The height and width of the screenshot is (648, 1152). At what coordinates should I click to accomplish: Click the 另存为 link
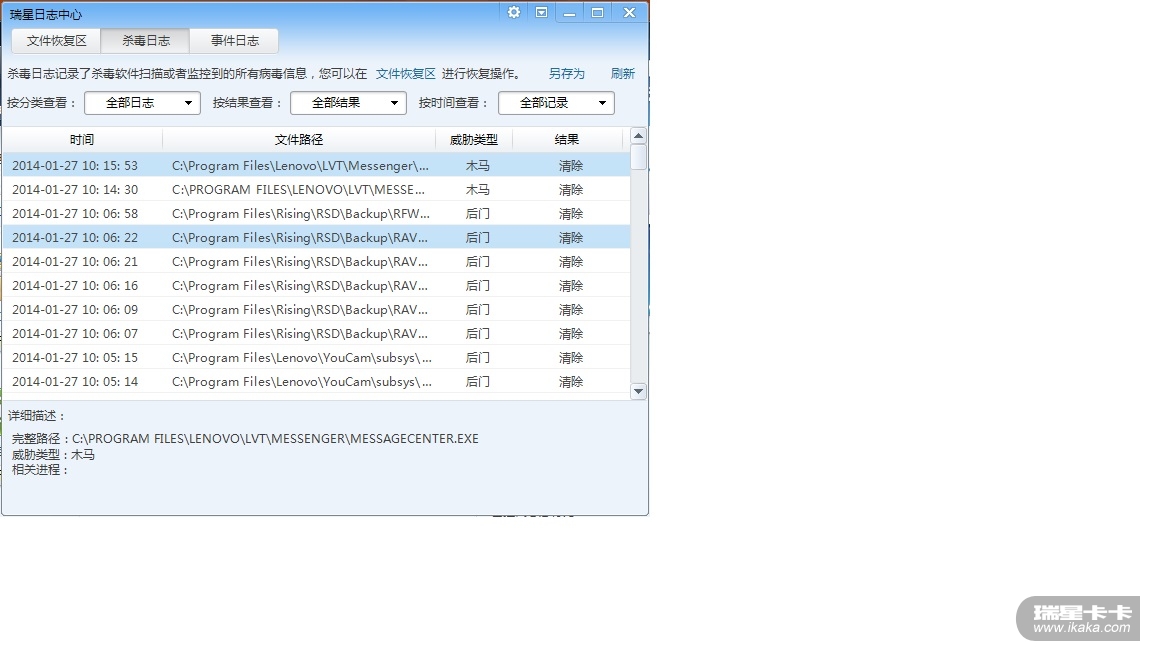point(566,73)
